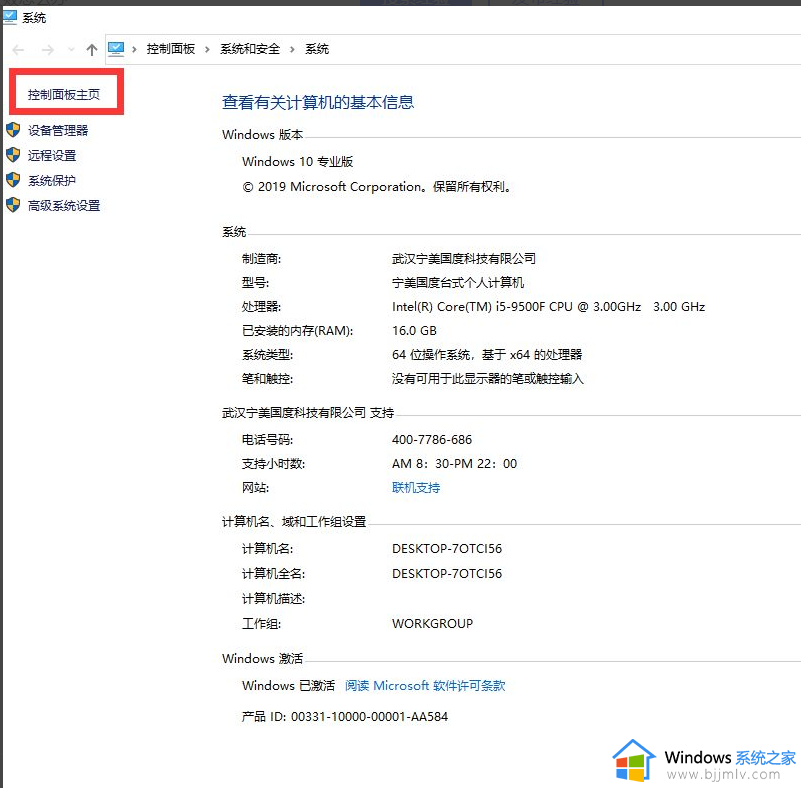The width and height of the screenshot is (801, 788).
Task: Open 系统保护
Action: pos(52,180)
